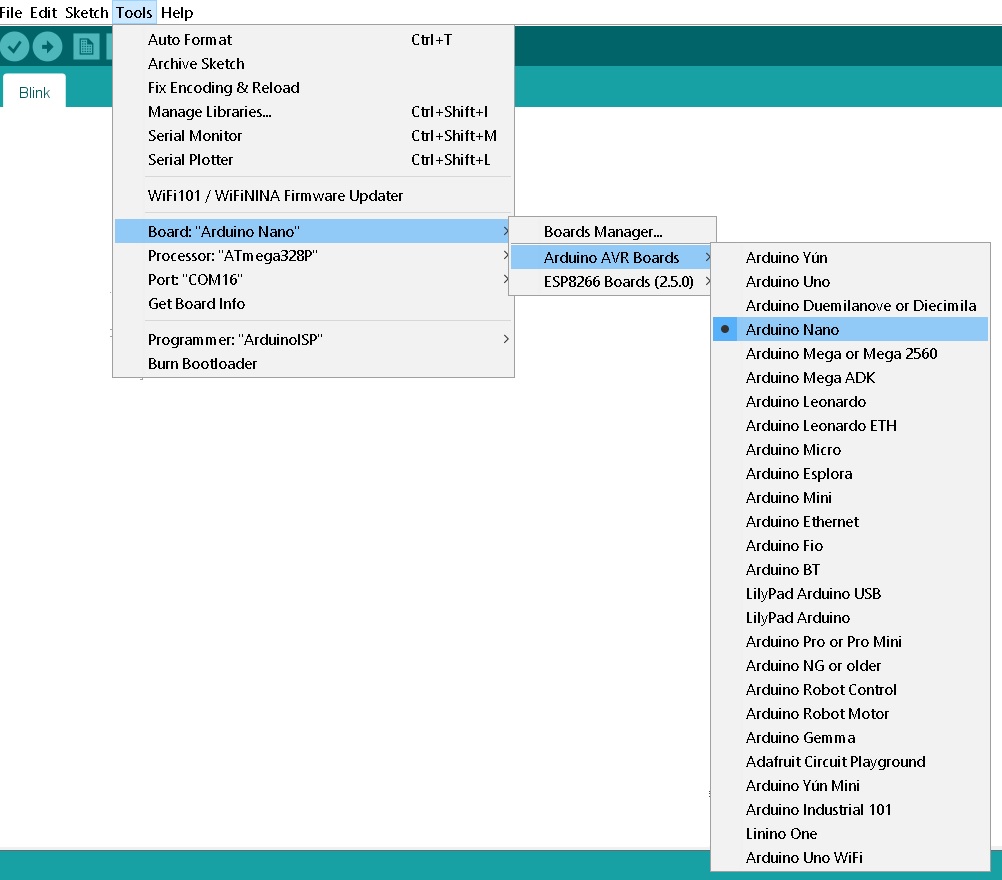1002x880 pixels.
Task: Select Arduino Ethernet board
Action: 850,521
